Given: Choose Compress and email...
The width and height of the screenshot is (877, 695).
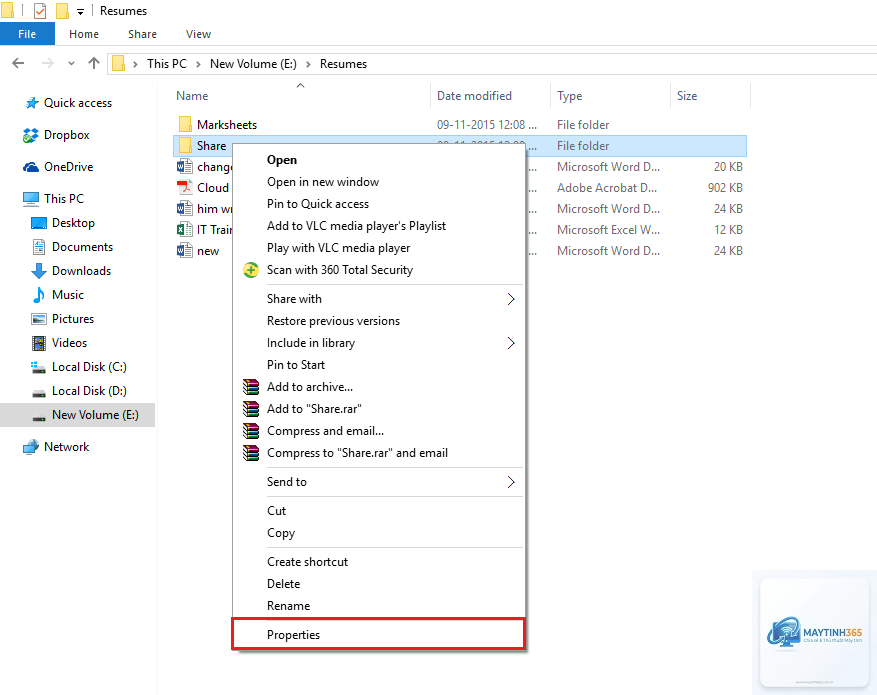Looking at the screenshot, I should pyautogui.click(x=379, y=431).
